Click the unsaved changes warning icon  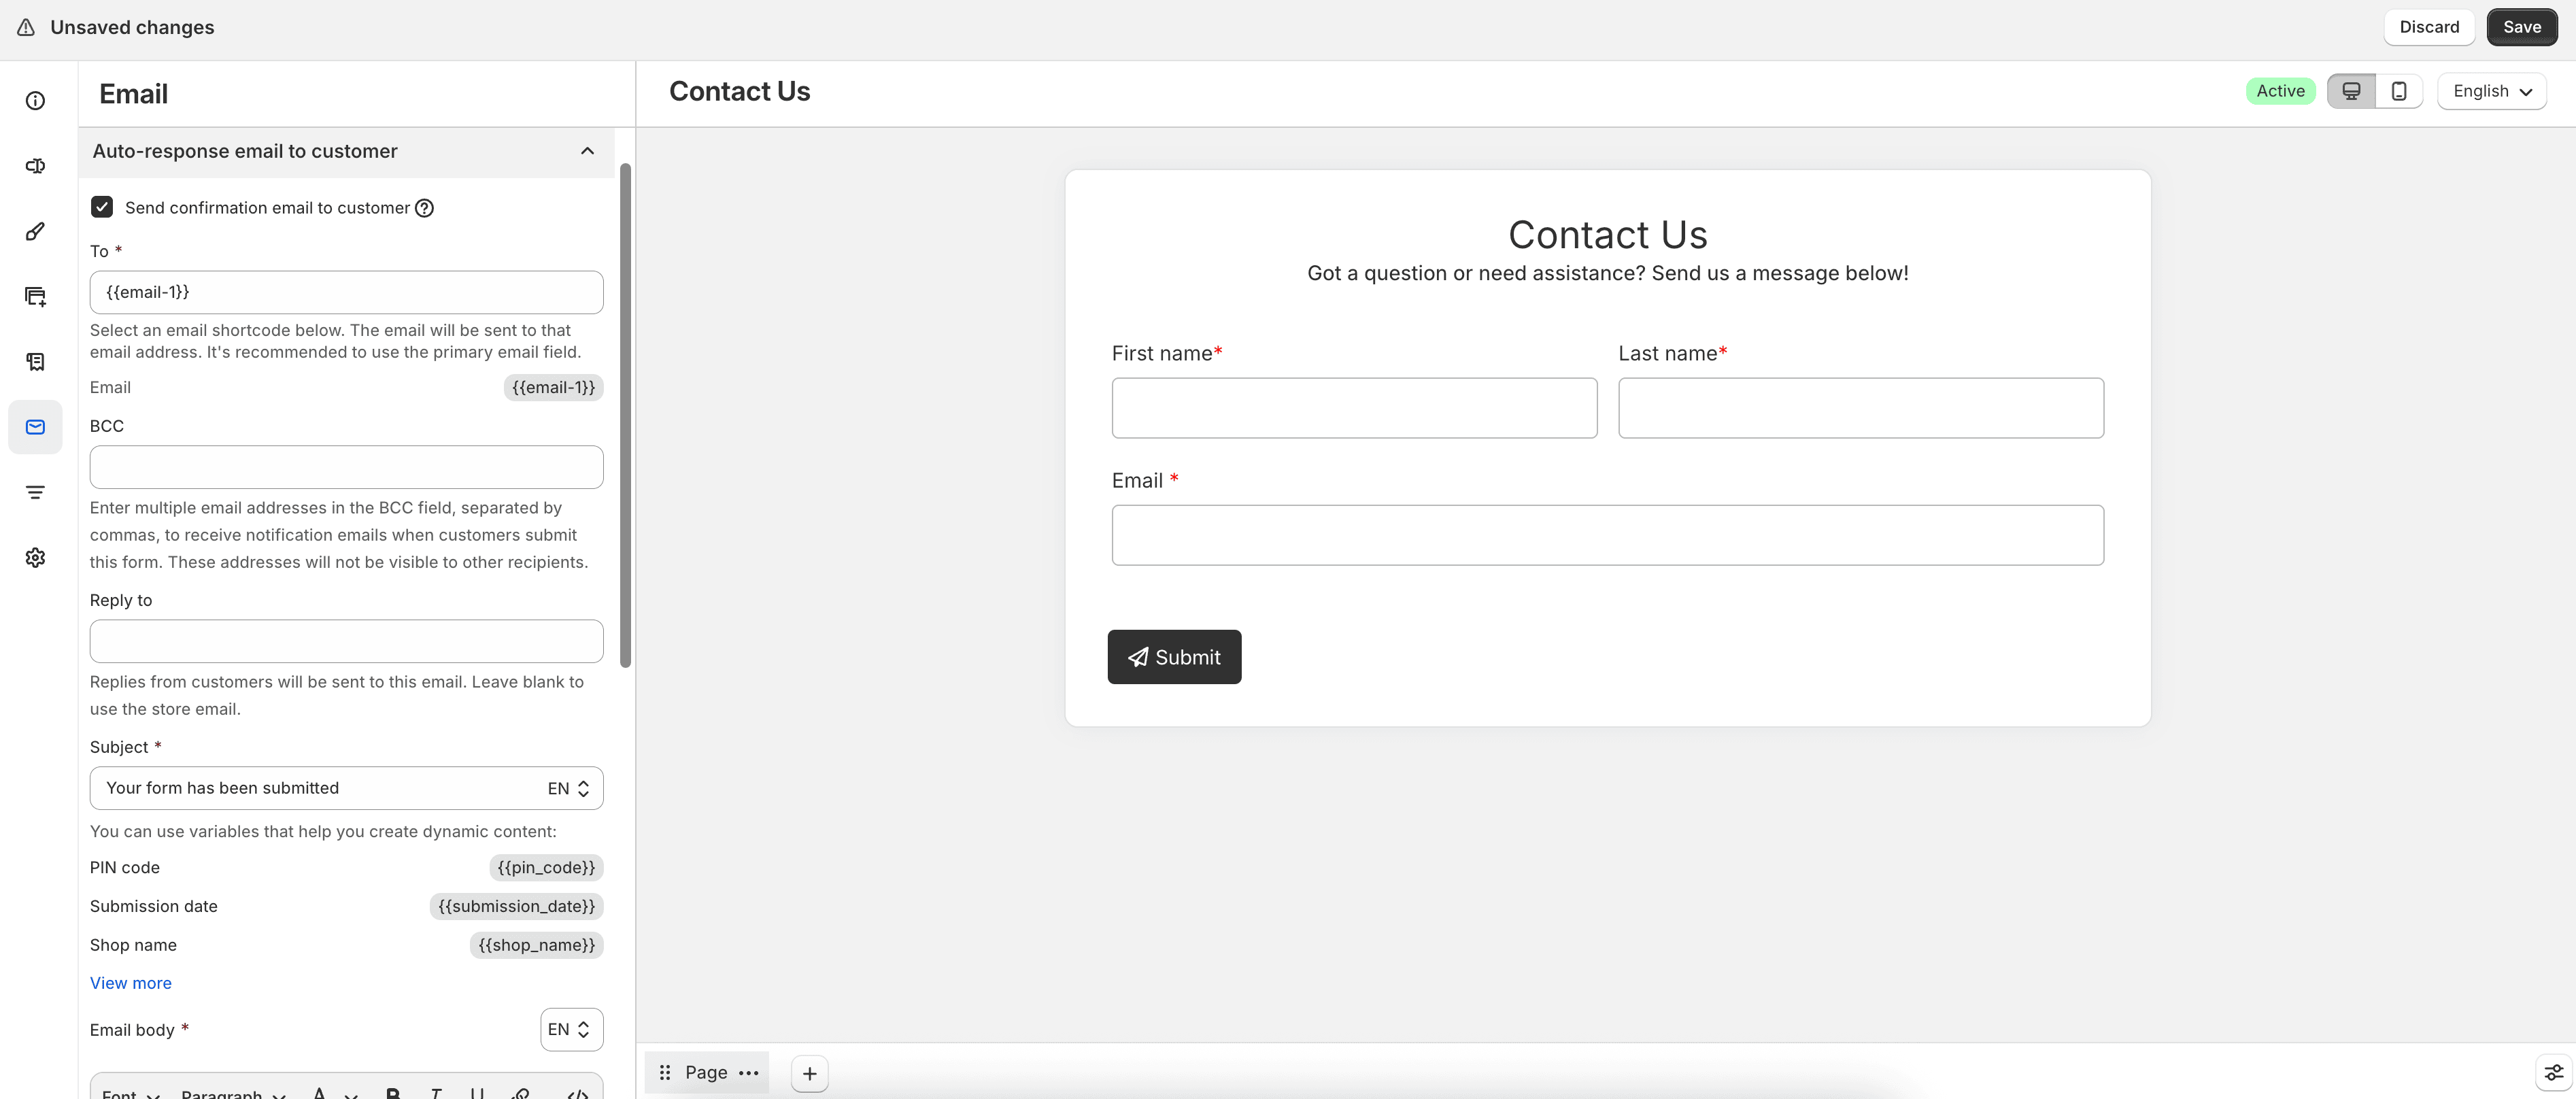(26, 27)
